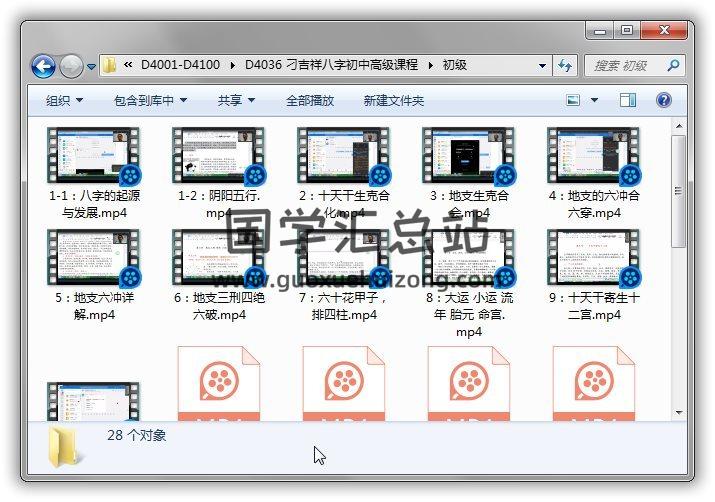This screenshot has height=502, width=715.
Task: Open the 共享 menu
Action: (x=236, y=100)
